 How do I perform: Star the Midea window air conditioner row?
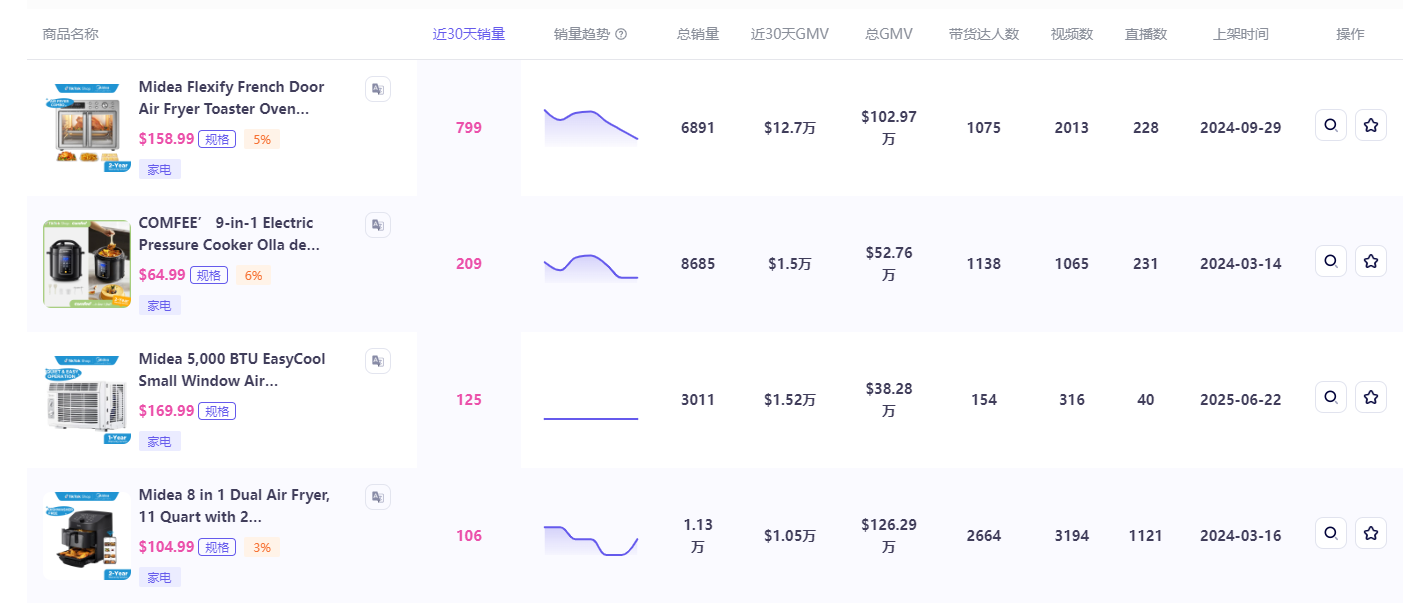coord(1370,397)
